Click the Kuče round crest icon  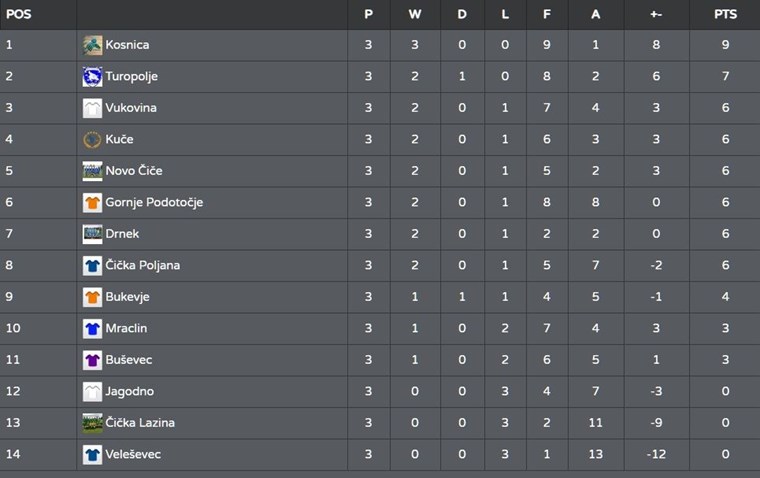[92, 140]
